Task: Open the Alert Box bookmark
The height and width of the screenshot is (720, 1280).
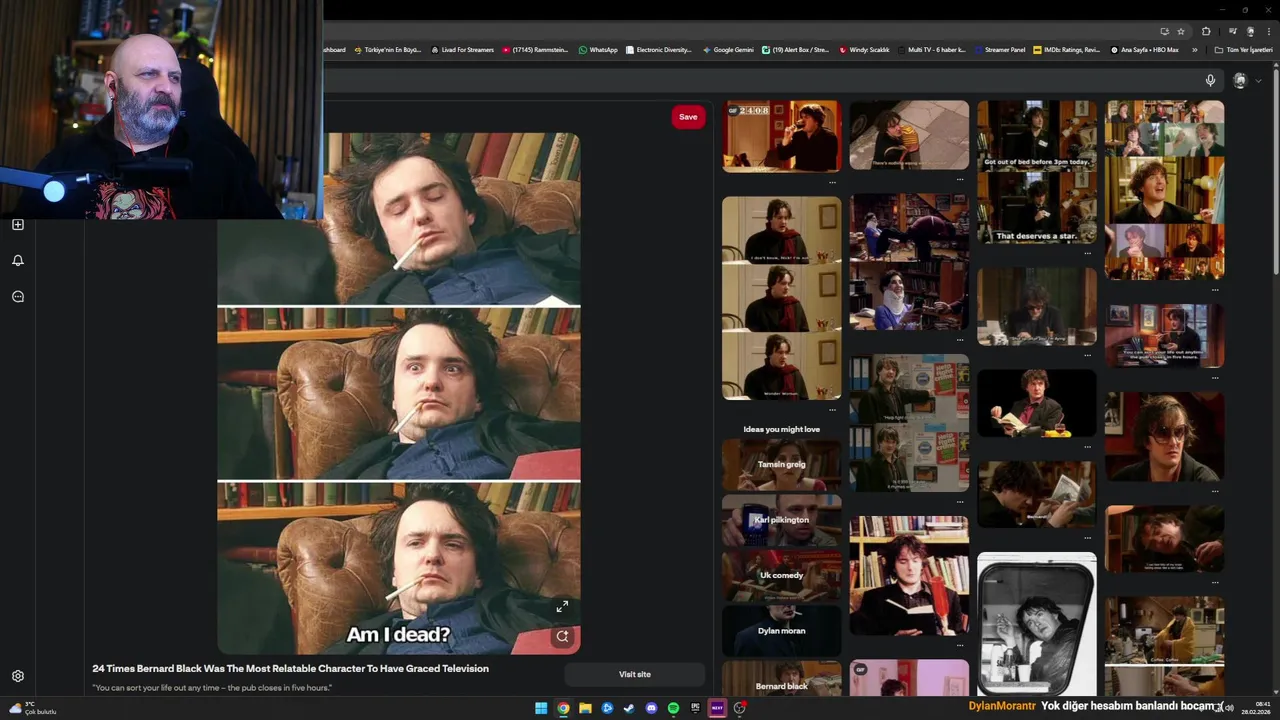Action: (796, 50)
